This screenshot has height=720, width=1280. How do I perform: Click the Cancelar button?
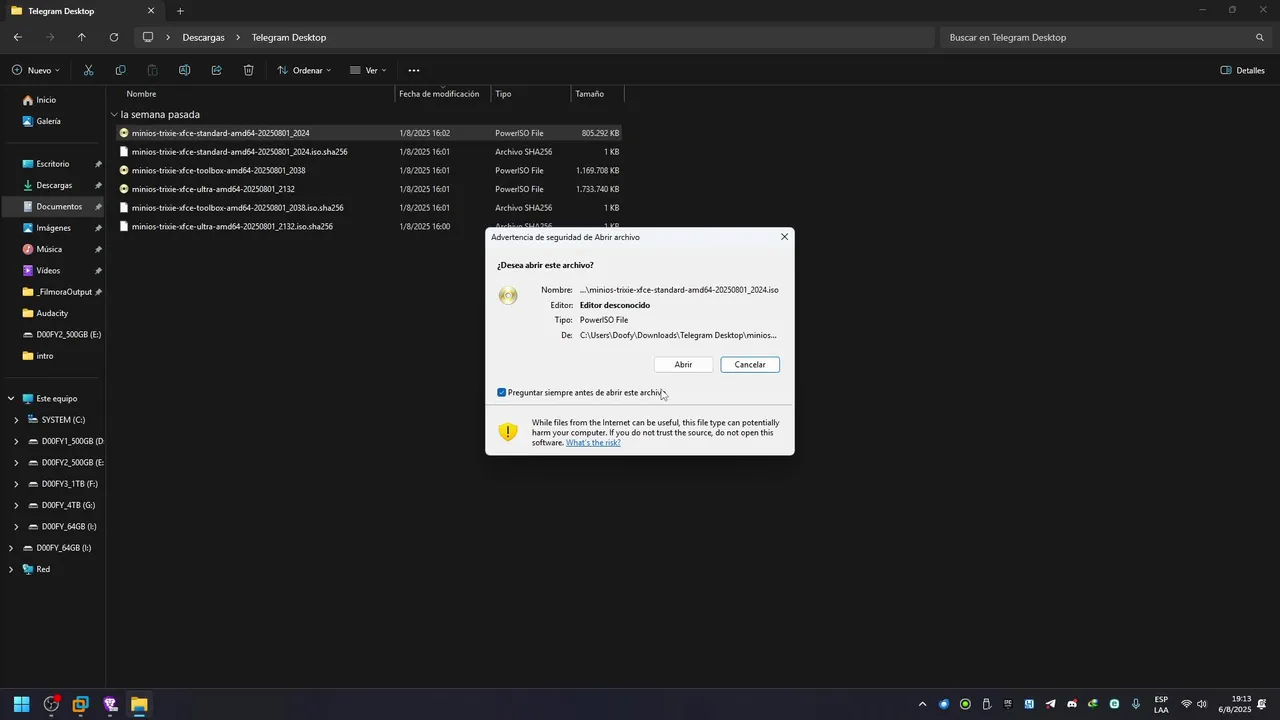point(750,364)
